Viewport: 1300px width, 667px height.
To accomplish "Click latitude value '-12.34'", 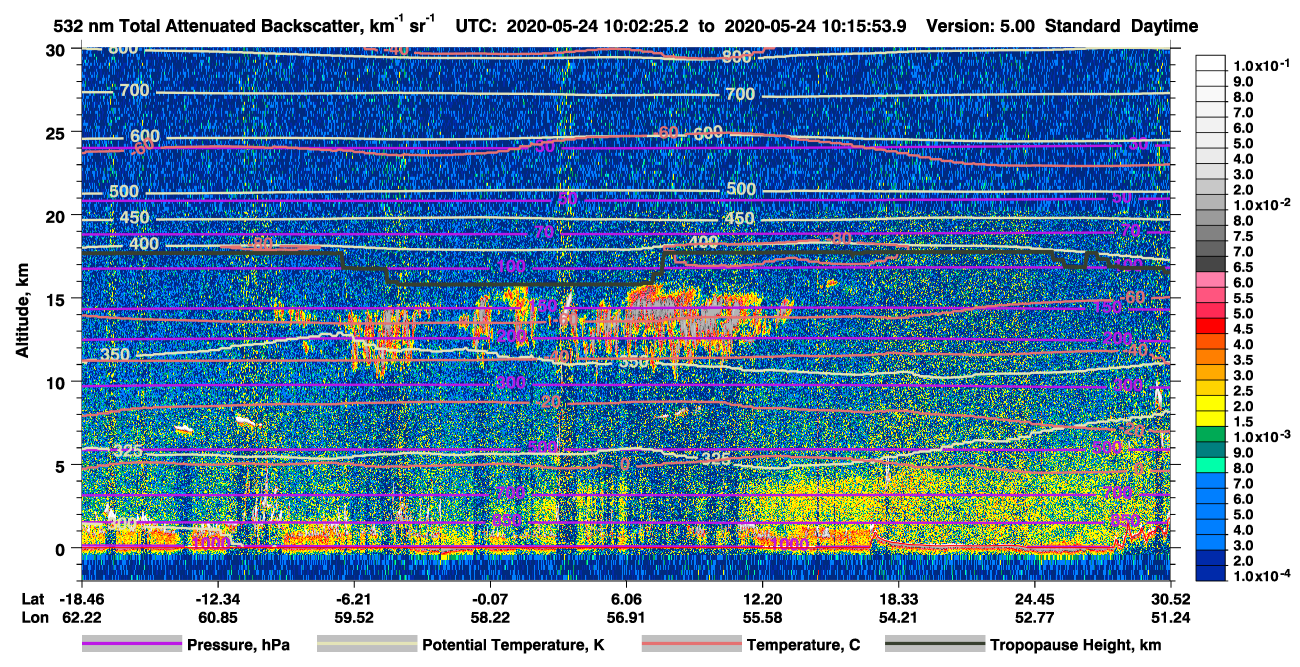I will 217,600.
